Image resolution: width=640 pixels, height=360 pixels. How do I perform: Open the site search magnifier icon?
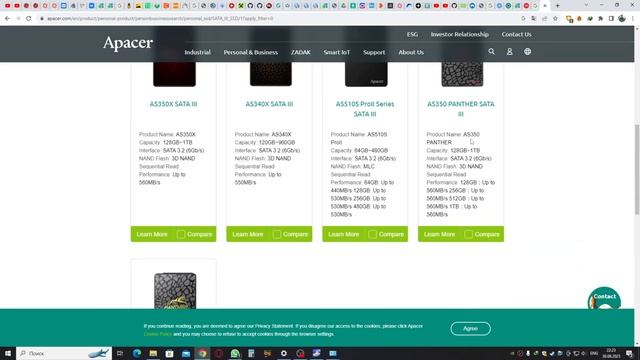point(491,52)
